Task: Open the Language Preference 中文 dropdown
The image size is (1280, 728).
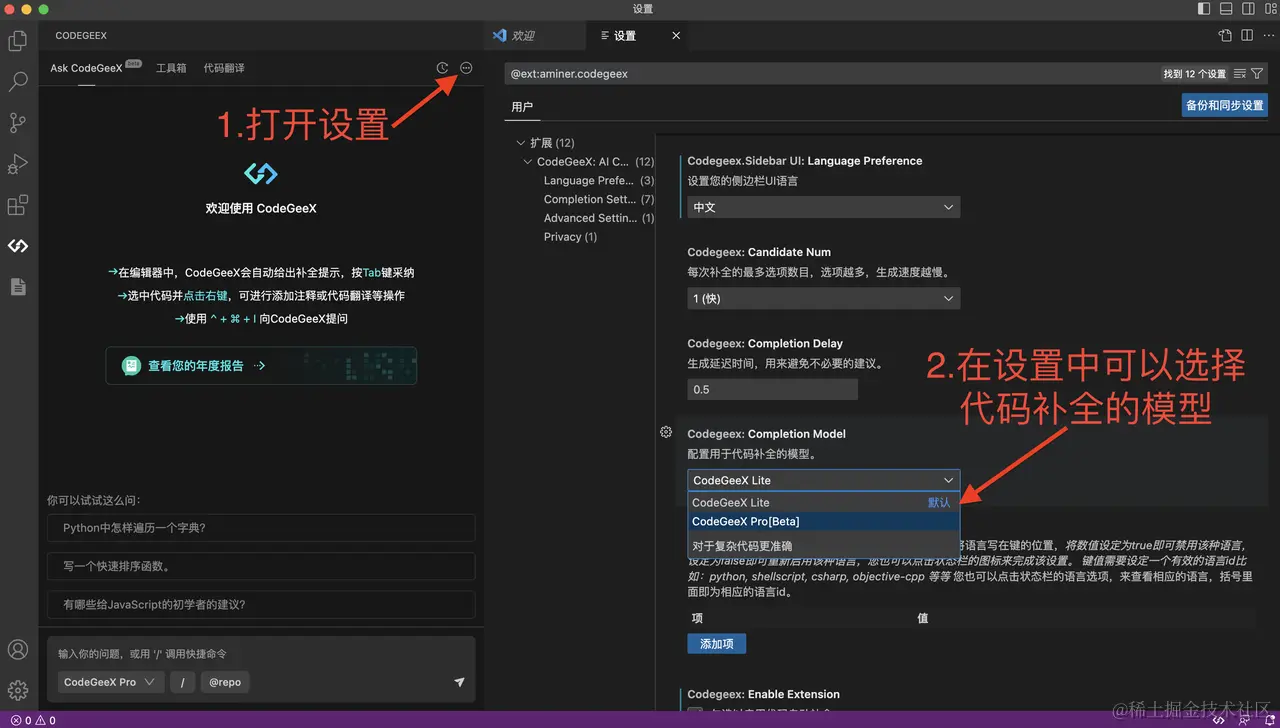Action: click(824, 207)
